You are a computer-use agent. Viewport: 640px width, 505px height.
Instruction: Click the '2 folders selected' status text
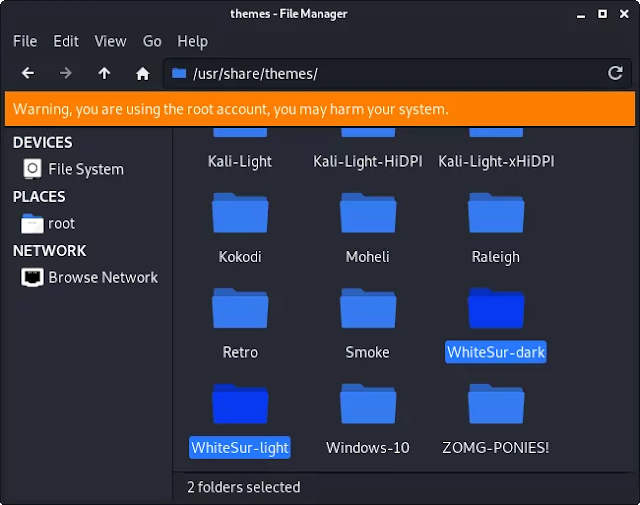tap(244, 487)
